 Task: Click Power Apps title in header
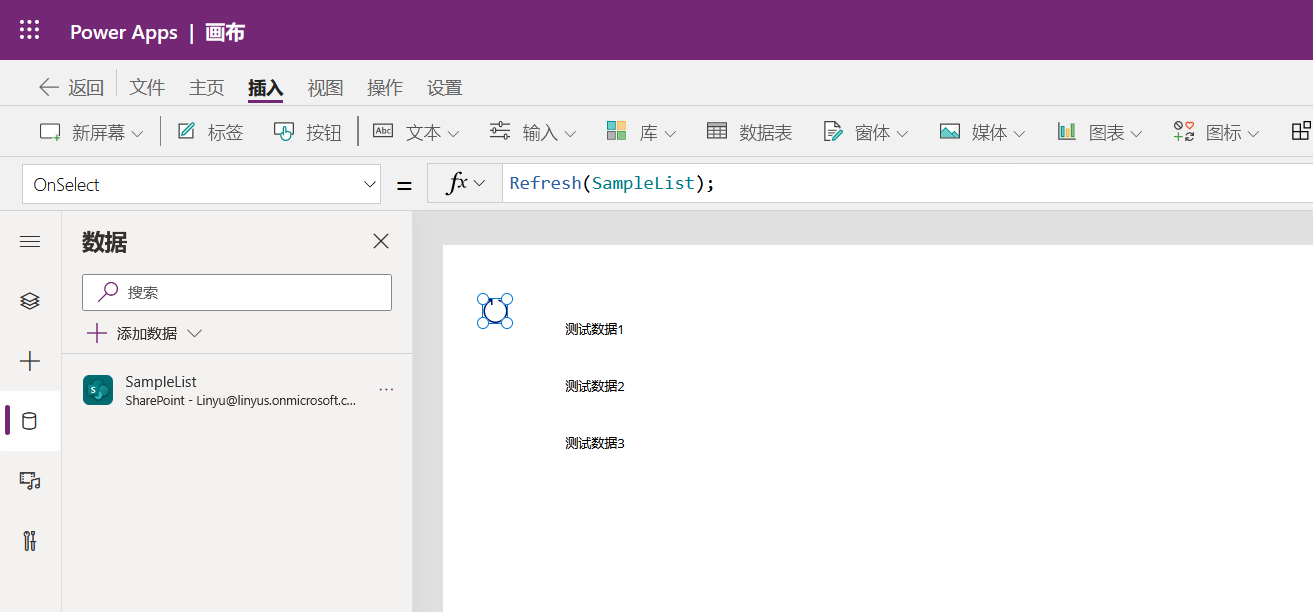[x=124, y=32]
